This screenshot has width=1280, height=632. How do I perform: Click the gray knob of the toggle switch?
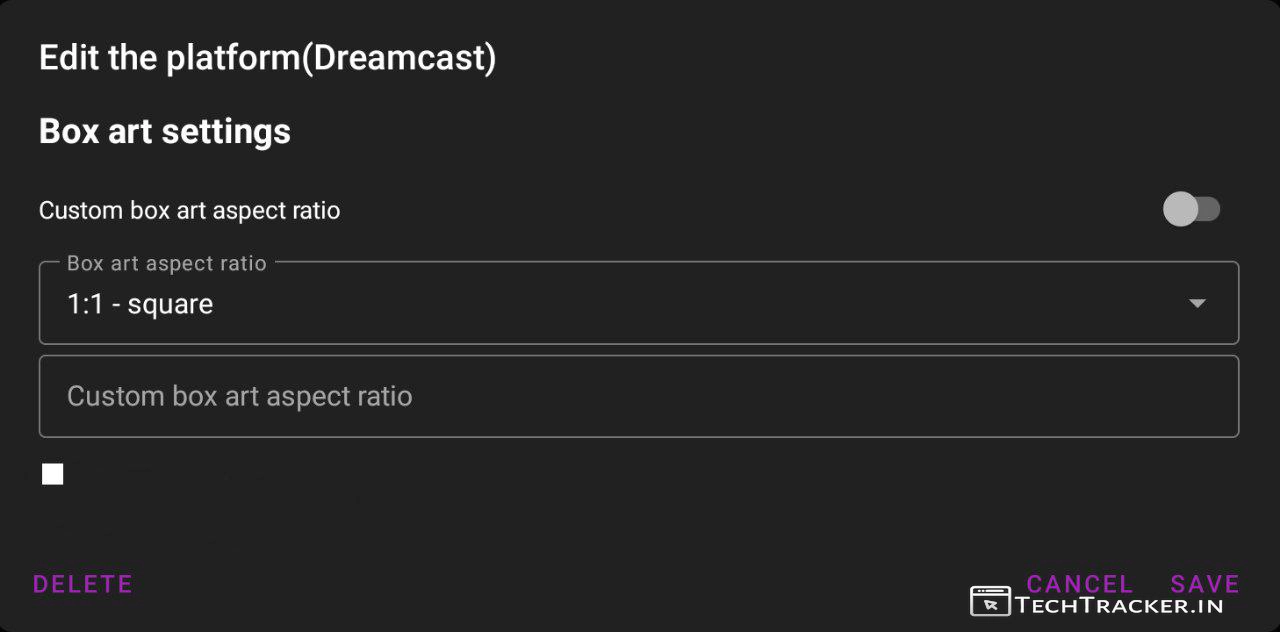point(1180,210)
